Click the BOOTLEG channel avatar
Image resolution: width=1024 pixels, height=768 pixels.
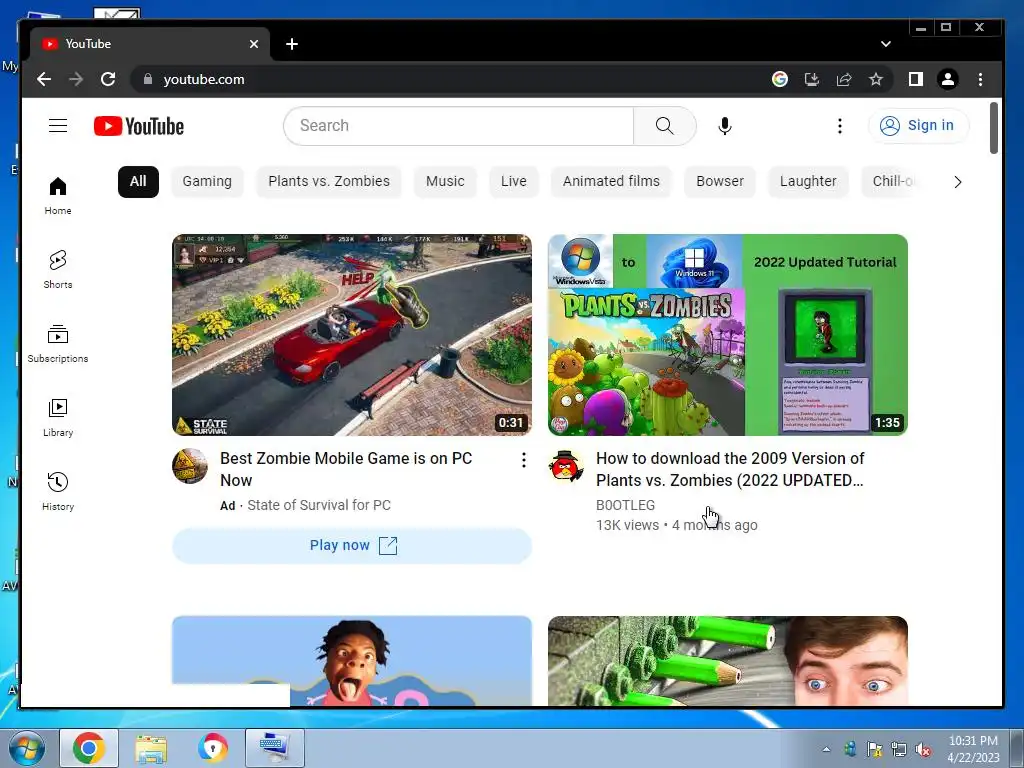566,466
